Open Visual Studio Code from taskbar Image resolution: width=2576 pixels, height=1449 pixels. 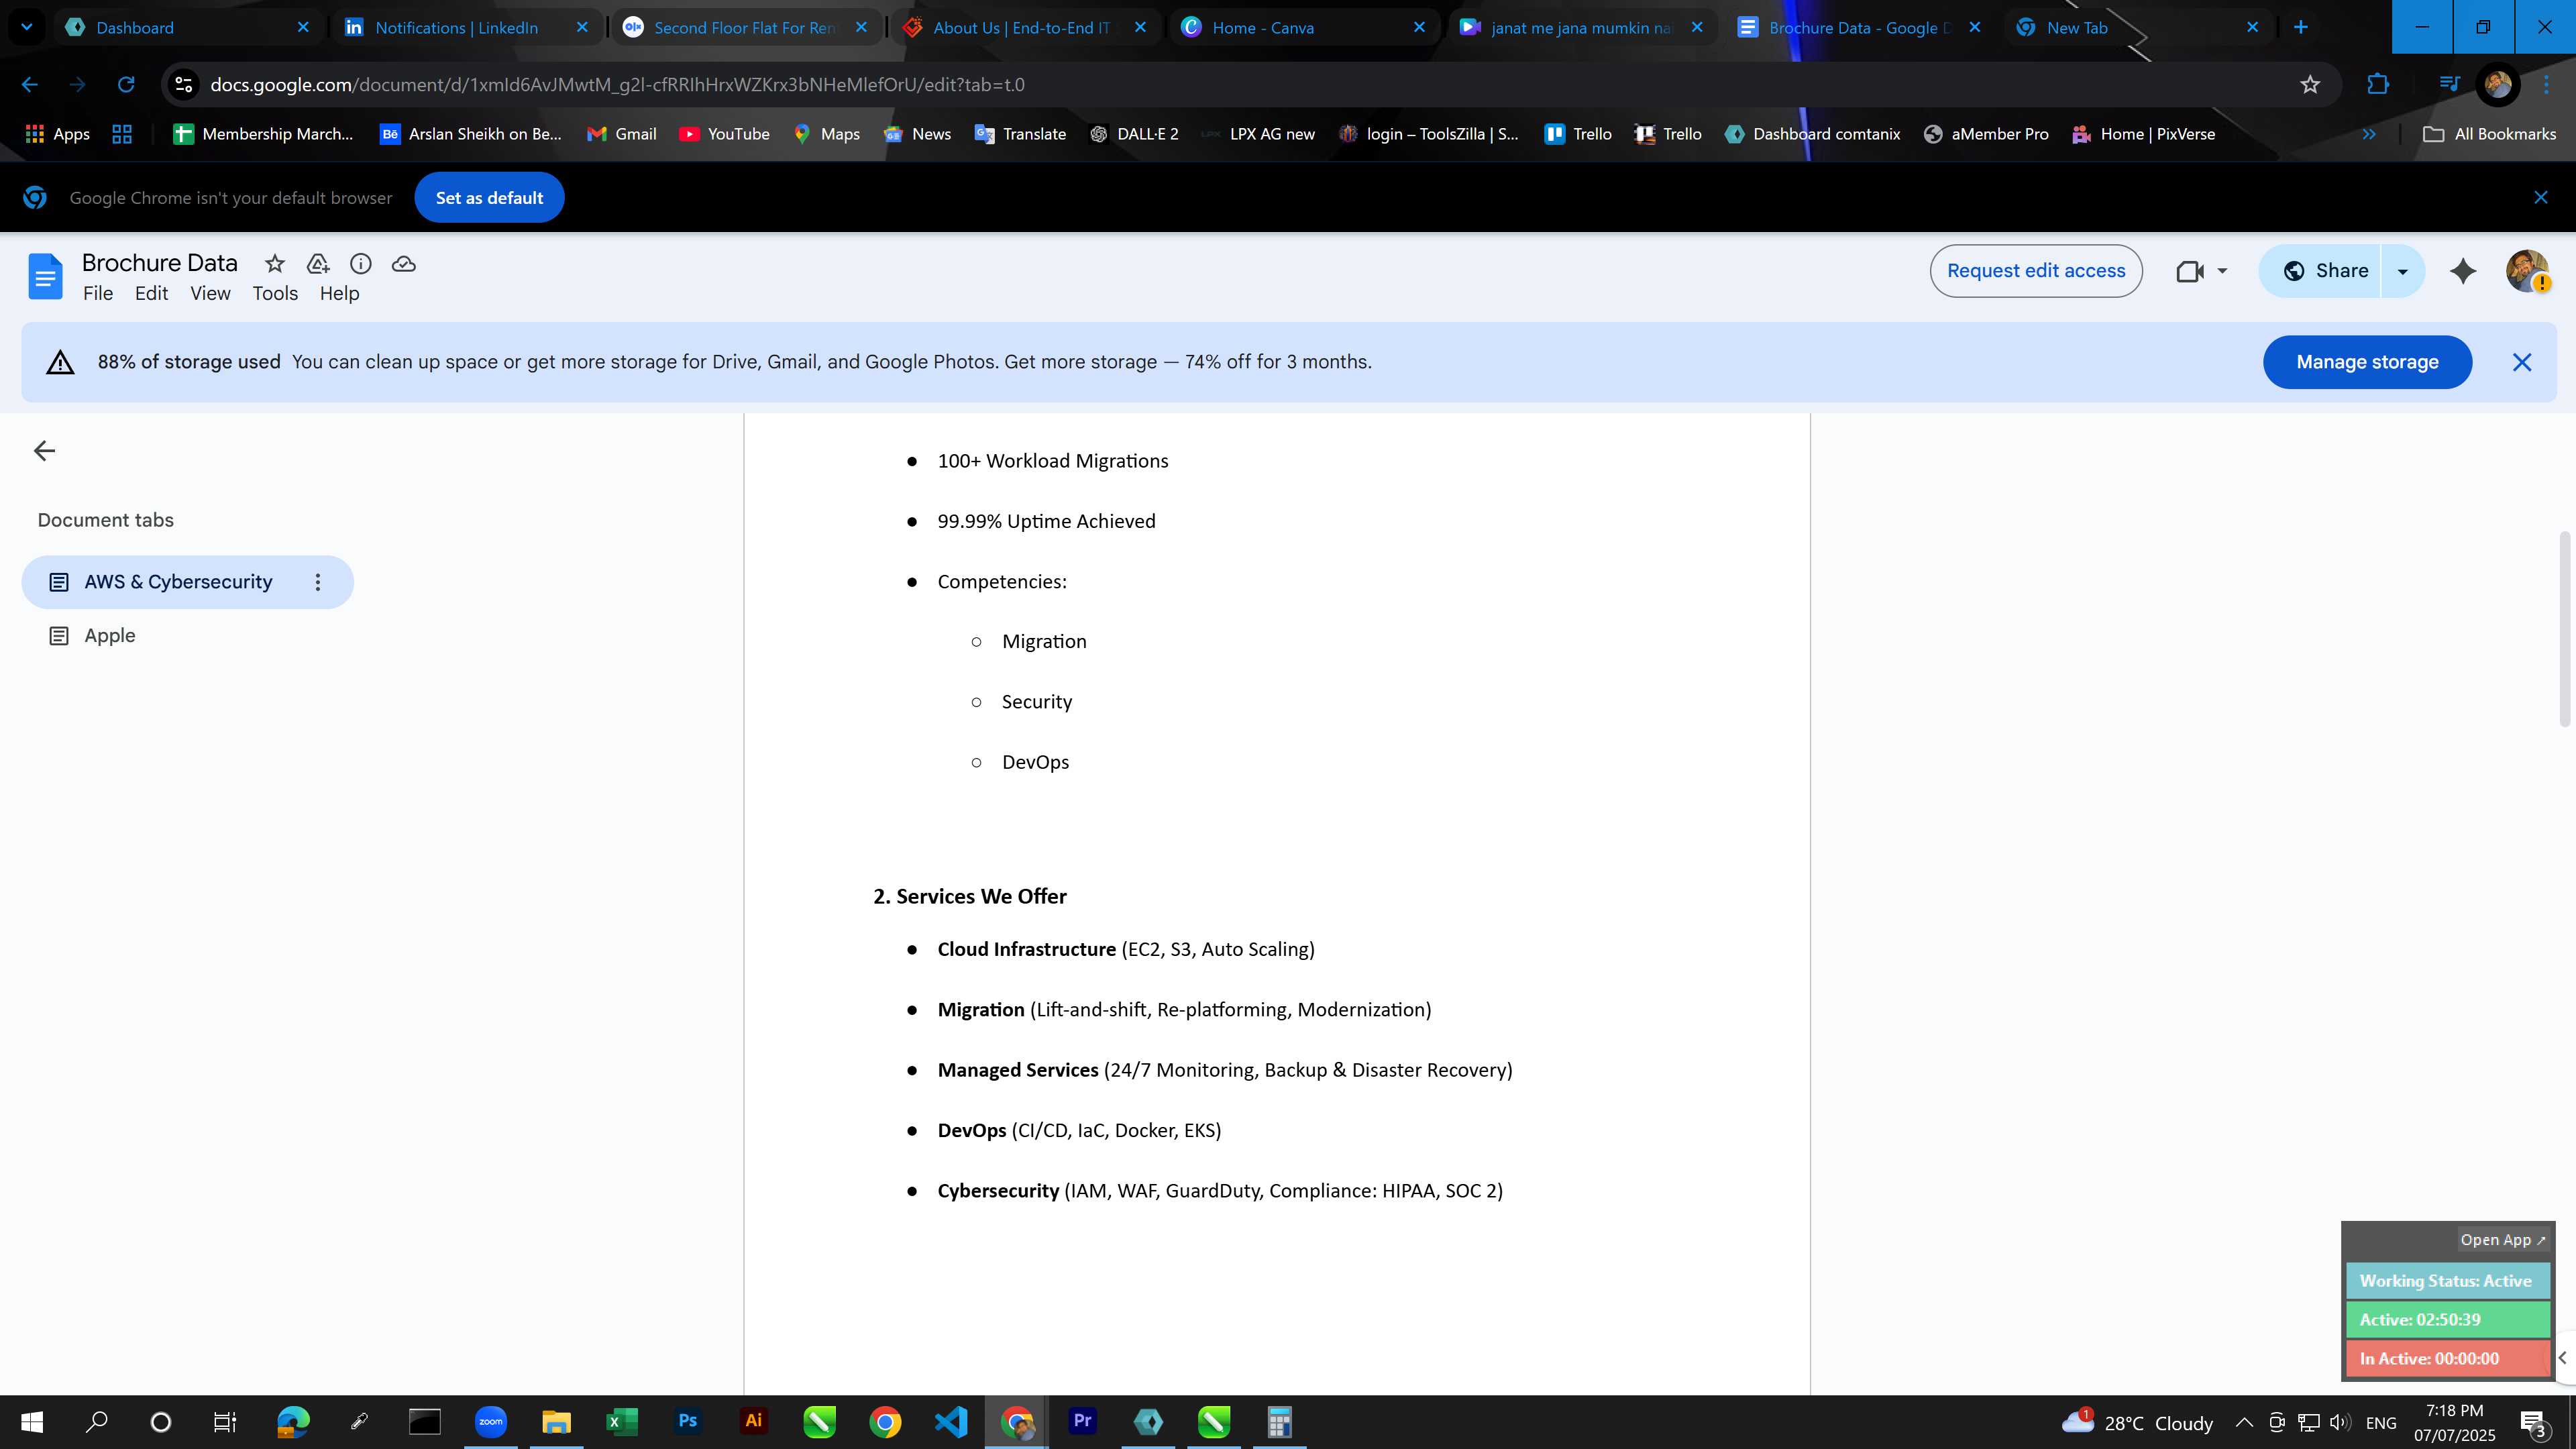[951, 1422]
